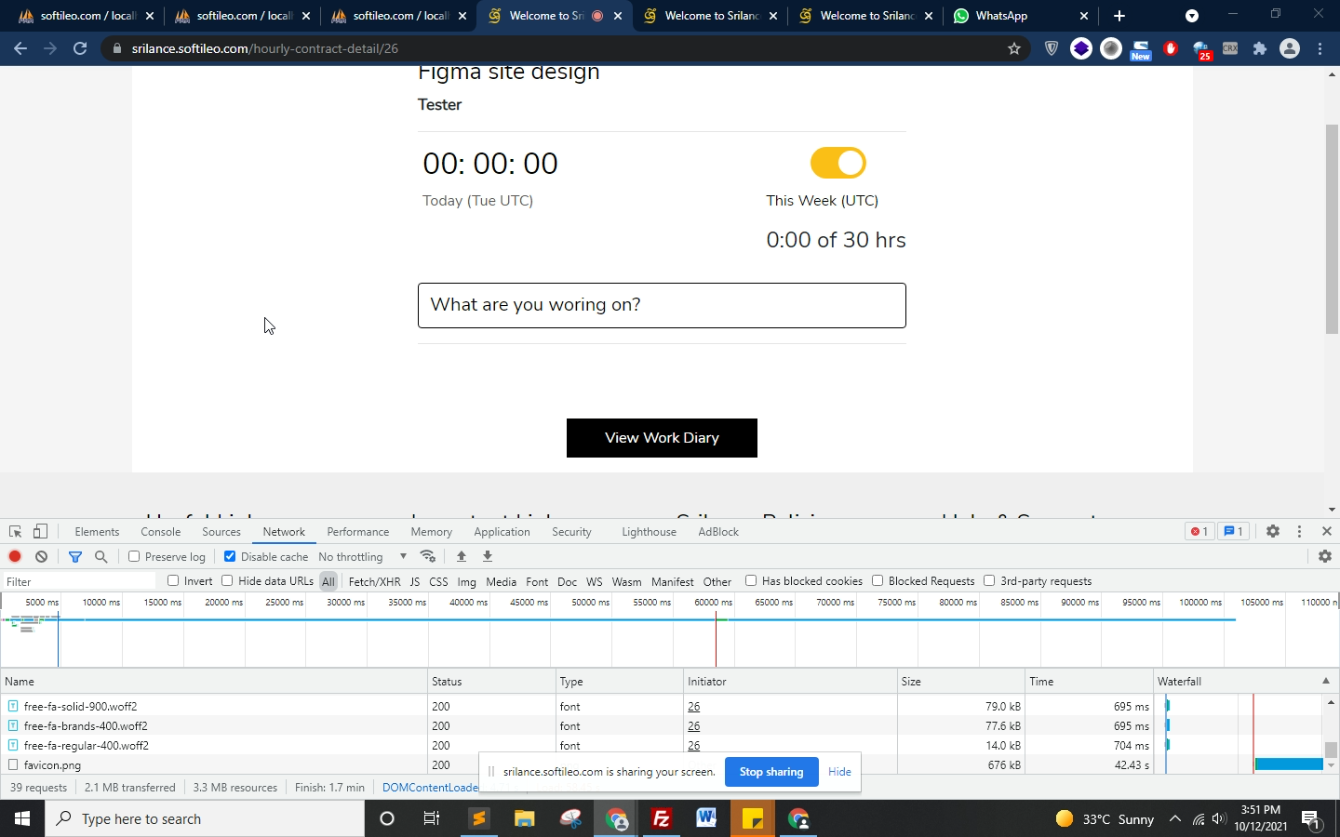1340x837 pixels.
Task: Open the DevTools three-dot menu
Action: (1299, 532)
